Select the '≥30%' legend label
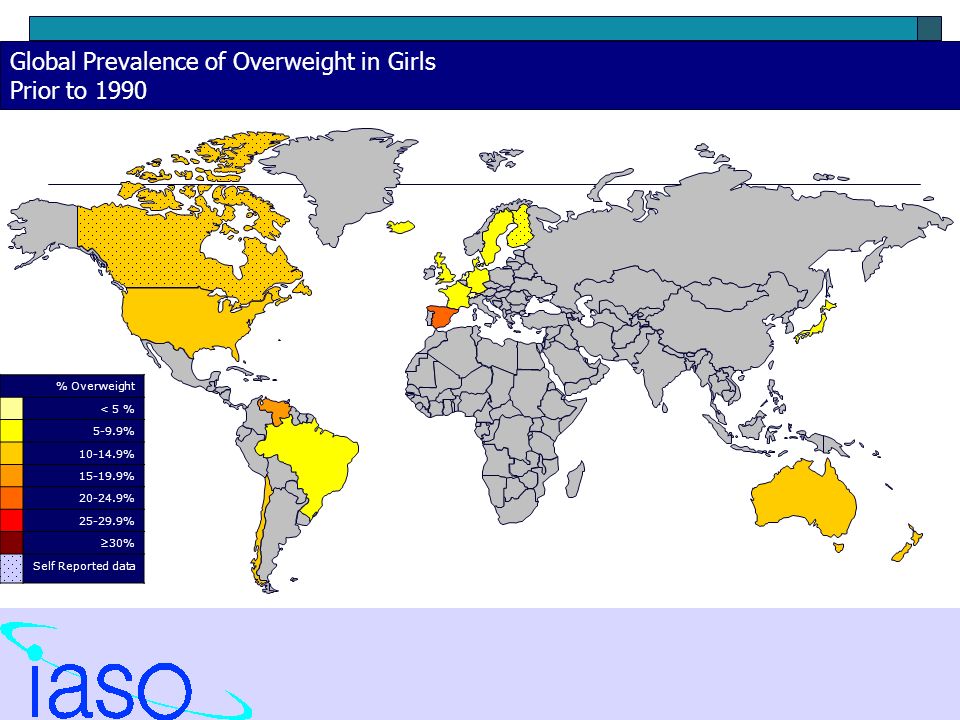960x720 pixels. pos(118,543)
